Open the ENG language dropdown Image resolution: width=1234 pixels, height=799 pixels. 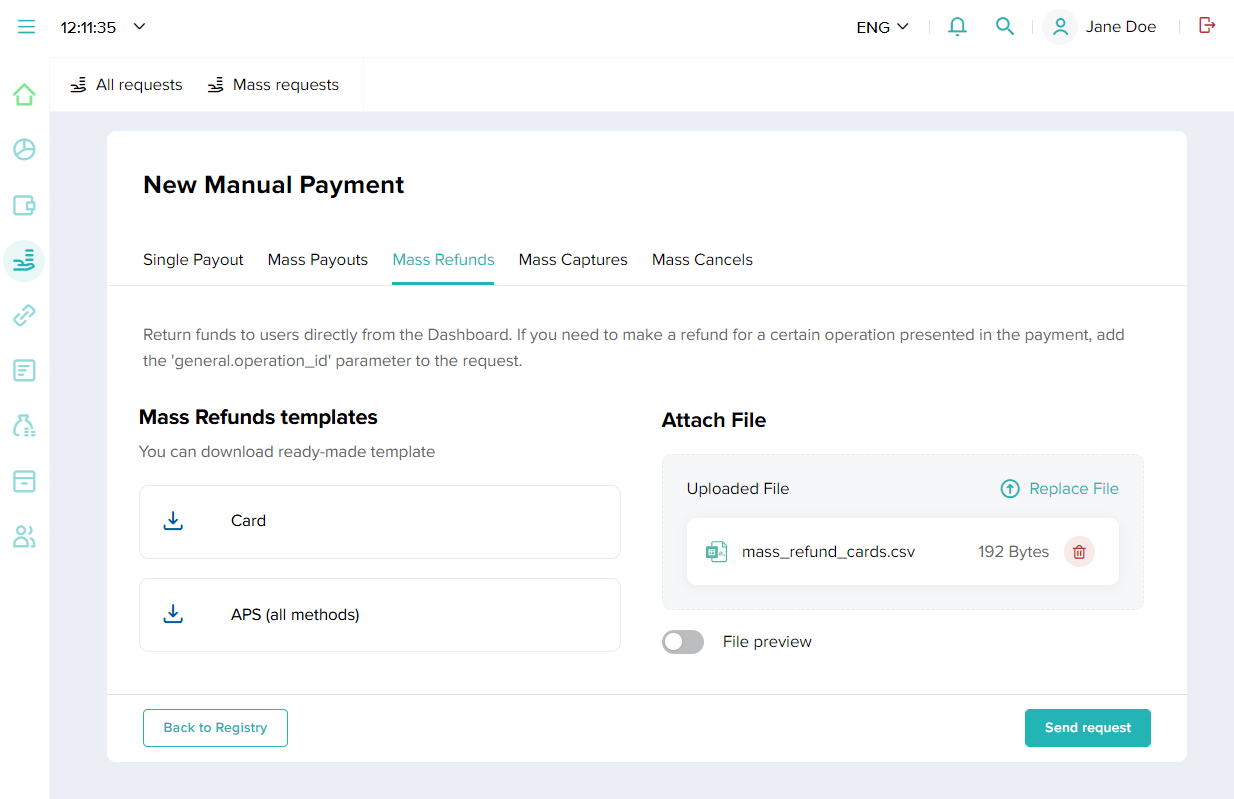882,27
